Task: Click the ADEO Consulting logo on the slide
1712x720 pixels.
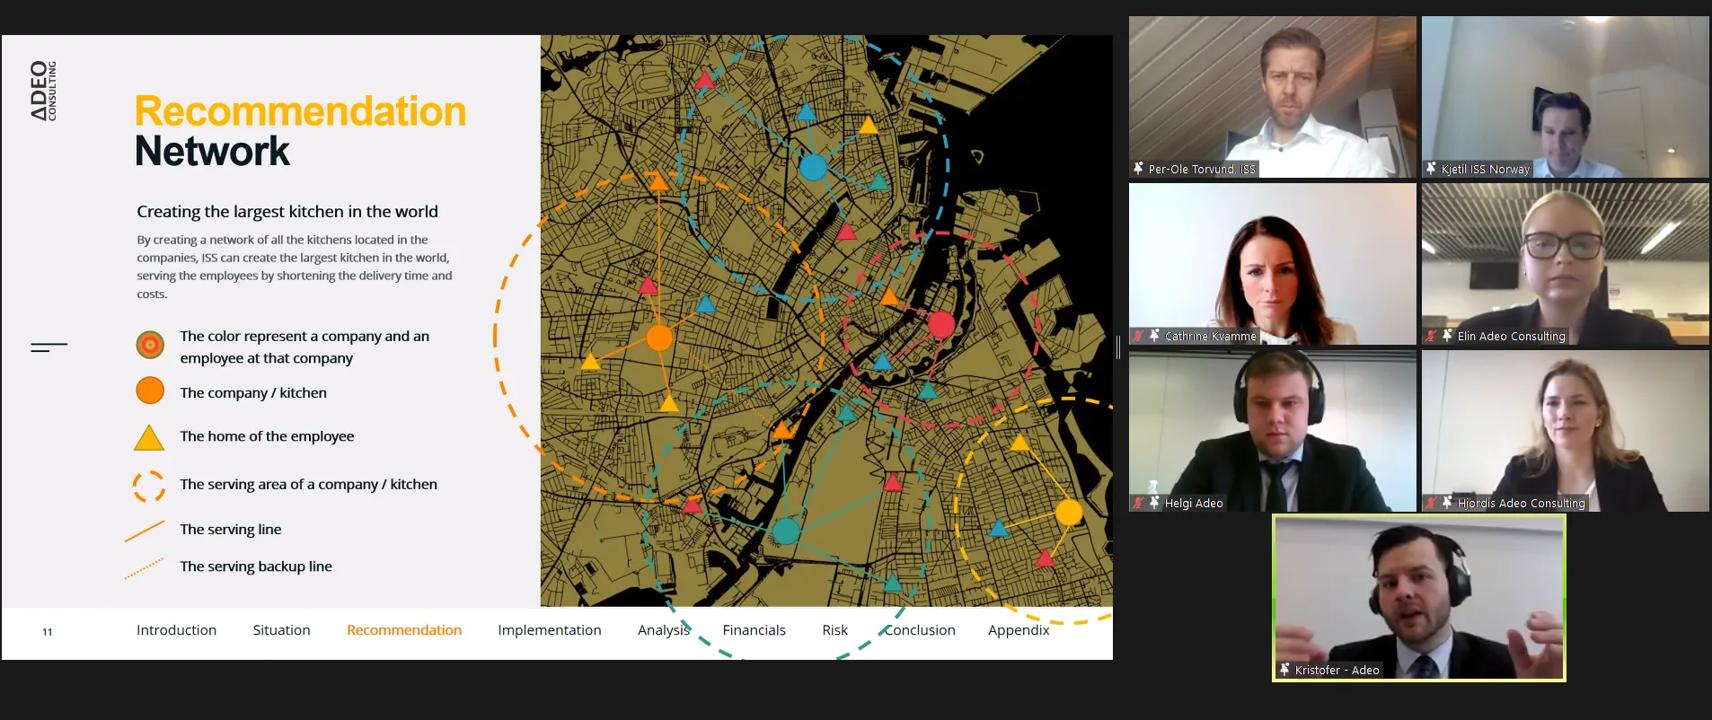Action: coord(43,91)
